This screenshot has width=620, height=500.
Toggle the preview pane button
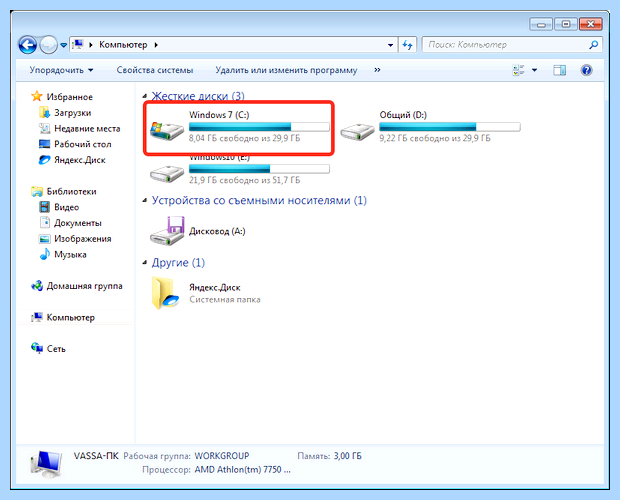click(560, 70)
